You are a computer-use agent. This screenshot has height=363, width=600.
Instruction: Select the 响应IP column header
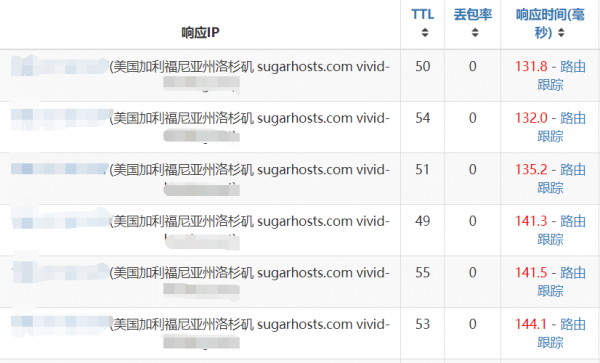click(200, 33)
